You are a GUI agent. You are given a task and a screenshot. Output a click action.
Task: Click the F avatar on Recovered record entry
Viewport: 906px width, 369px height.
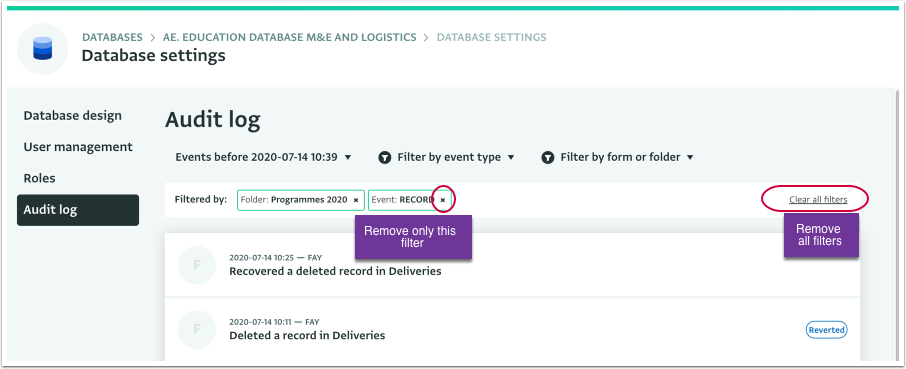click(x=196, y=265)
